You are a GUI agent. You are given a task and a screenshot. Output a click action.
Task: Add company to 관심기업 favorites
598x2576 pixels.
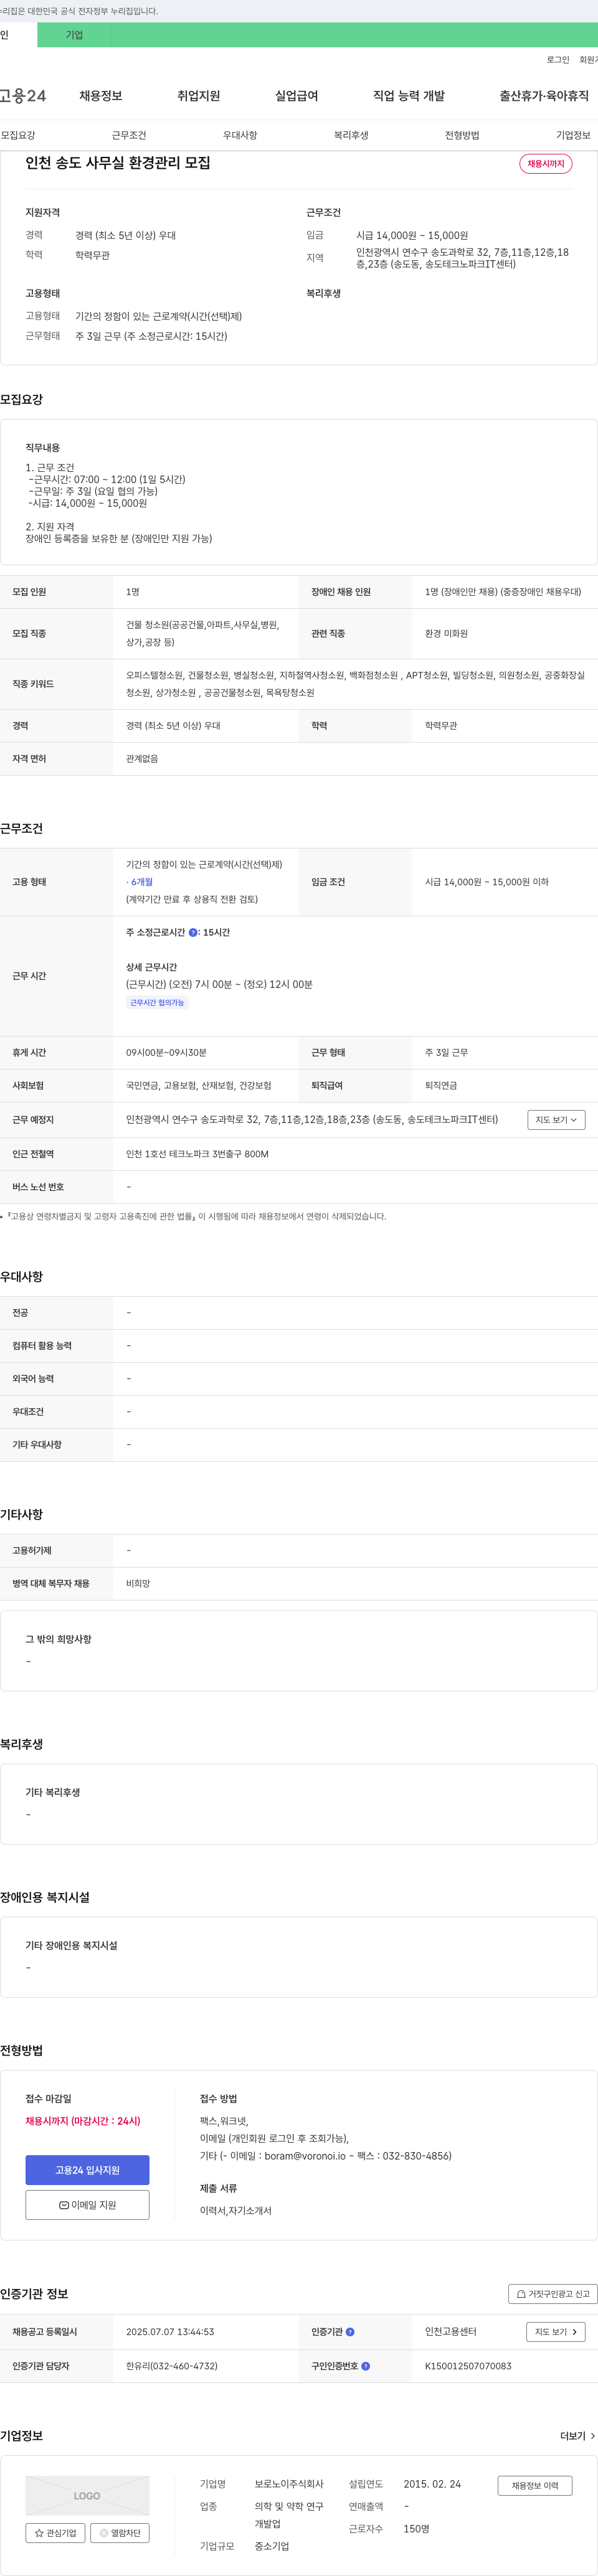coord(55,2533)
